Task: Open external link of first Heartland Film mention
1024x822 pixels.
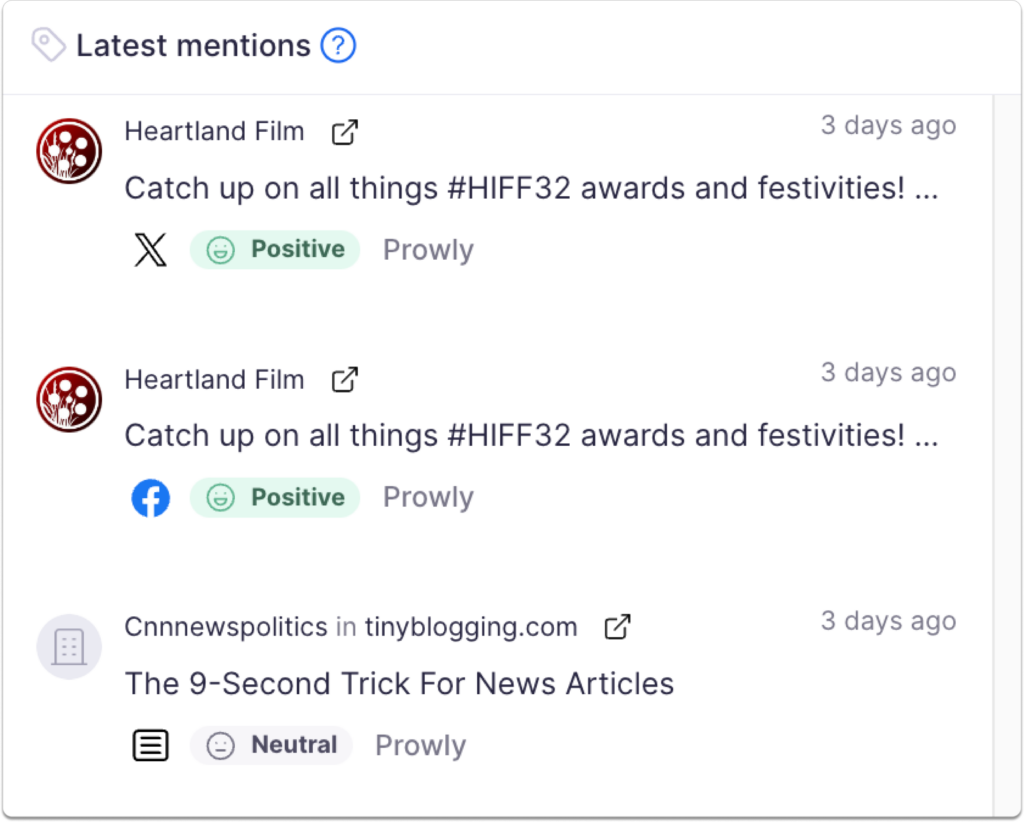Action: coord(344,132)
